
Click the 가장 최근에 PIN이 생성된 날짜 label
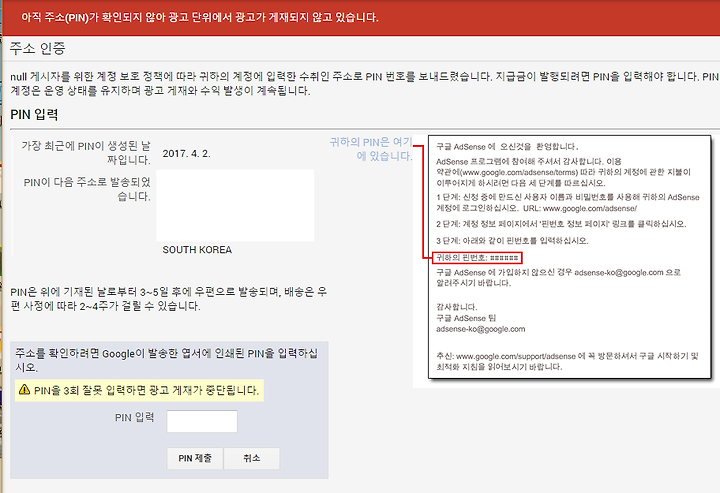click(86, 153)
